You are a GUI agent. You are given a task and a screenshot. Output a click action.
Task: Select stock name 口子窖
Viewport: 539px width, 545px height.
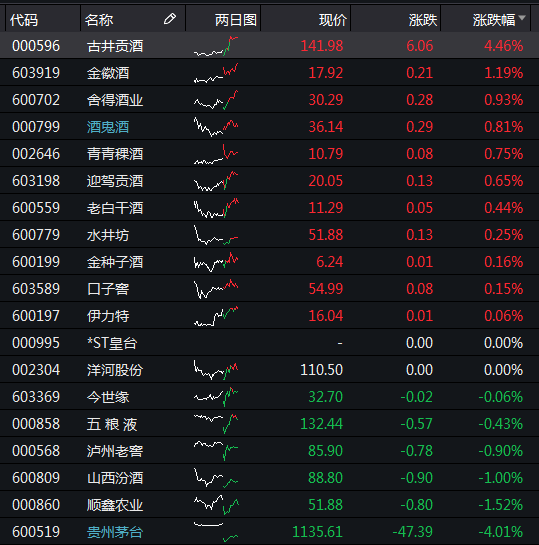point(108,289)
